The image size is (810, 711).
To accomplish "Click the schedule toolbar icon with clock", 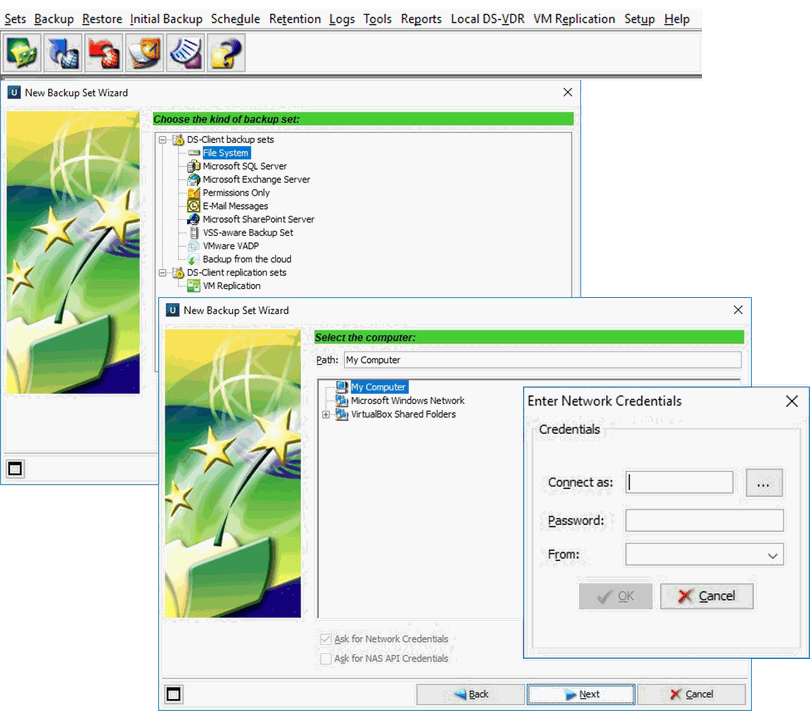I will 144,53.
